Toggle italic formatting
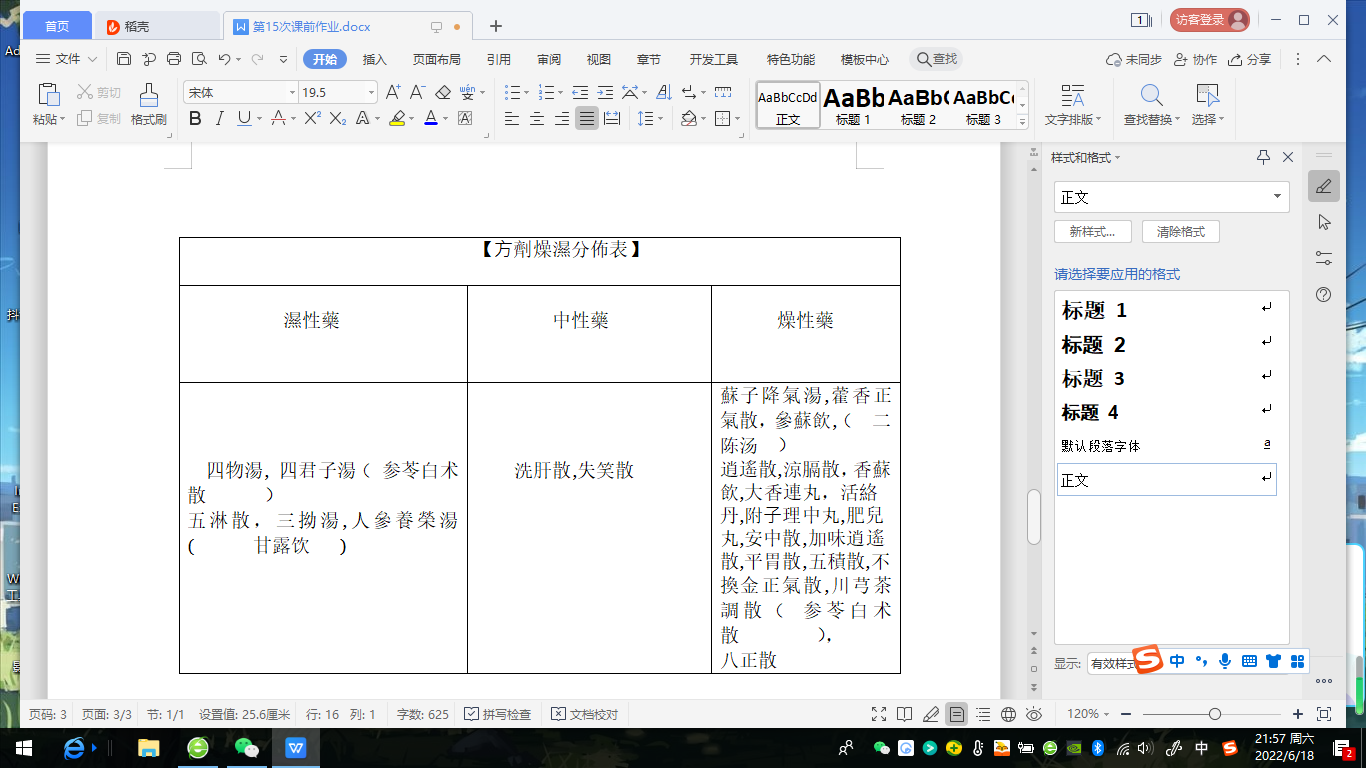This screenshot has width=1366, height=768. tap(220, 118)
